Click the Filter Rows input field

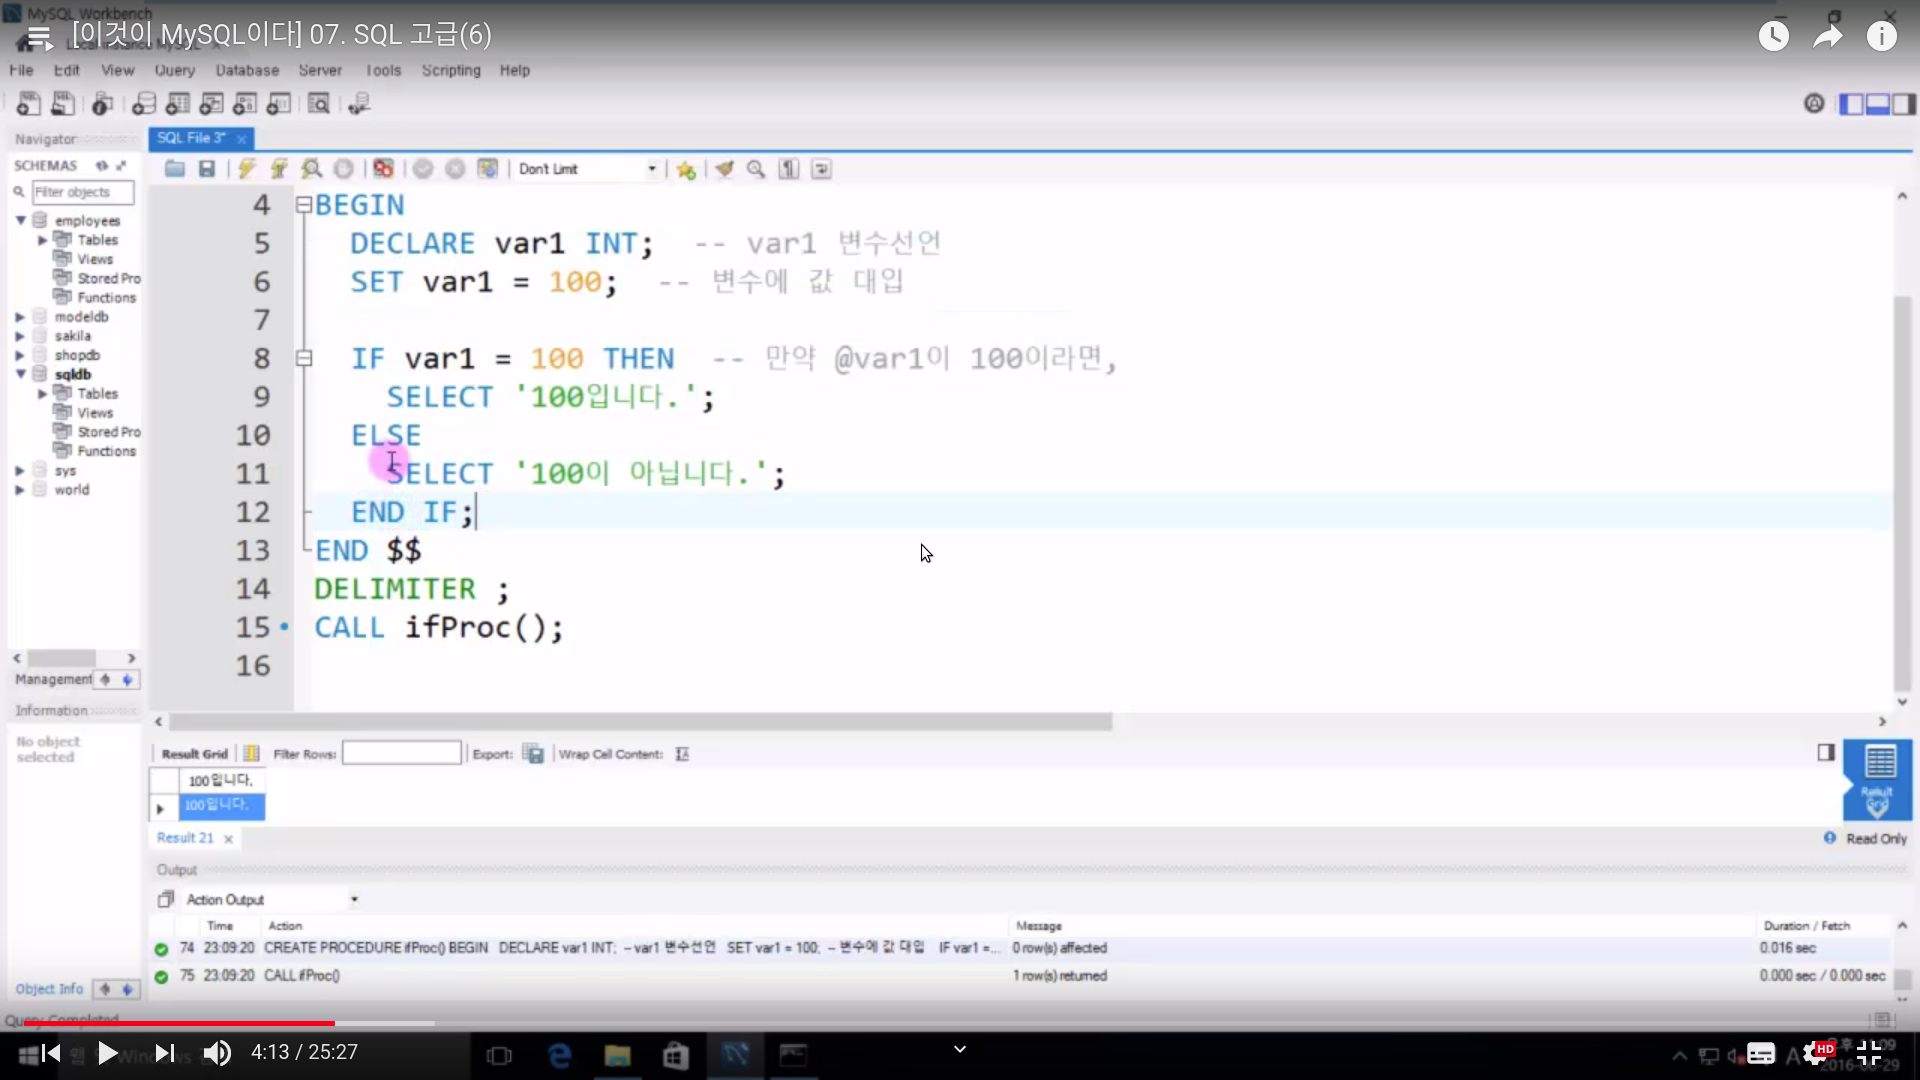pos(401,753)
